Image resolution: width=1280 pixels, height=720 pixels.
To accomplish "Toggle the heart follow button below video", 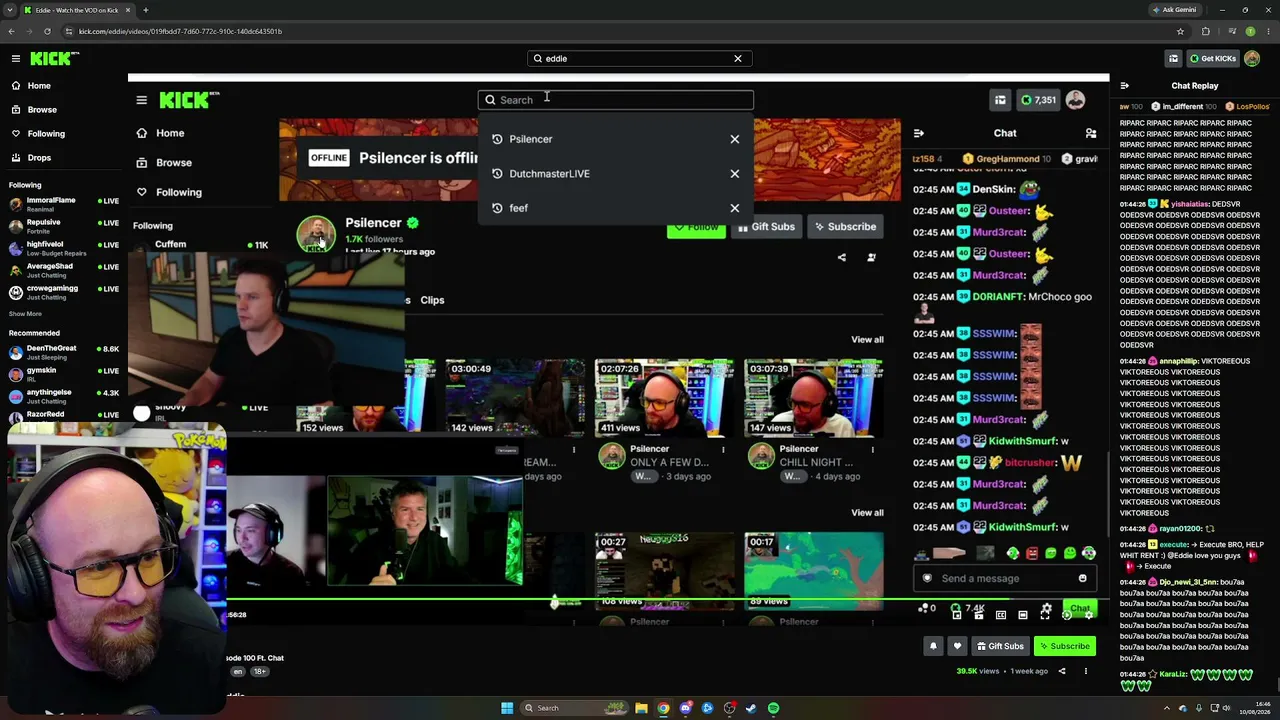I will click(x=957, y=646).
